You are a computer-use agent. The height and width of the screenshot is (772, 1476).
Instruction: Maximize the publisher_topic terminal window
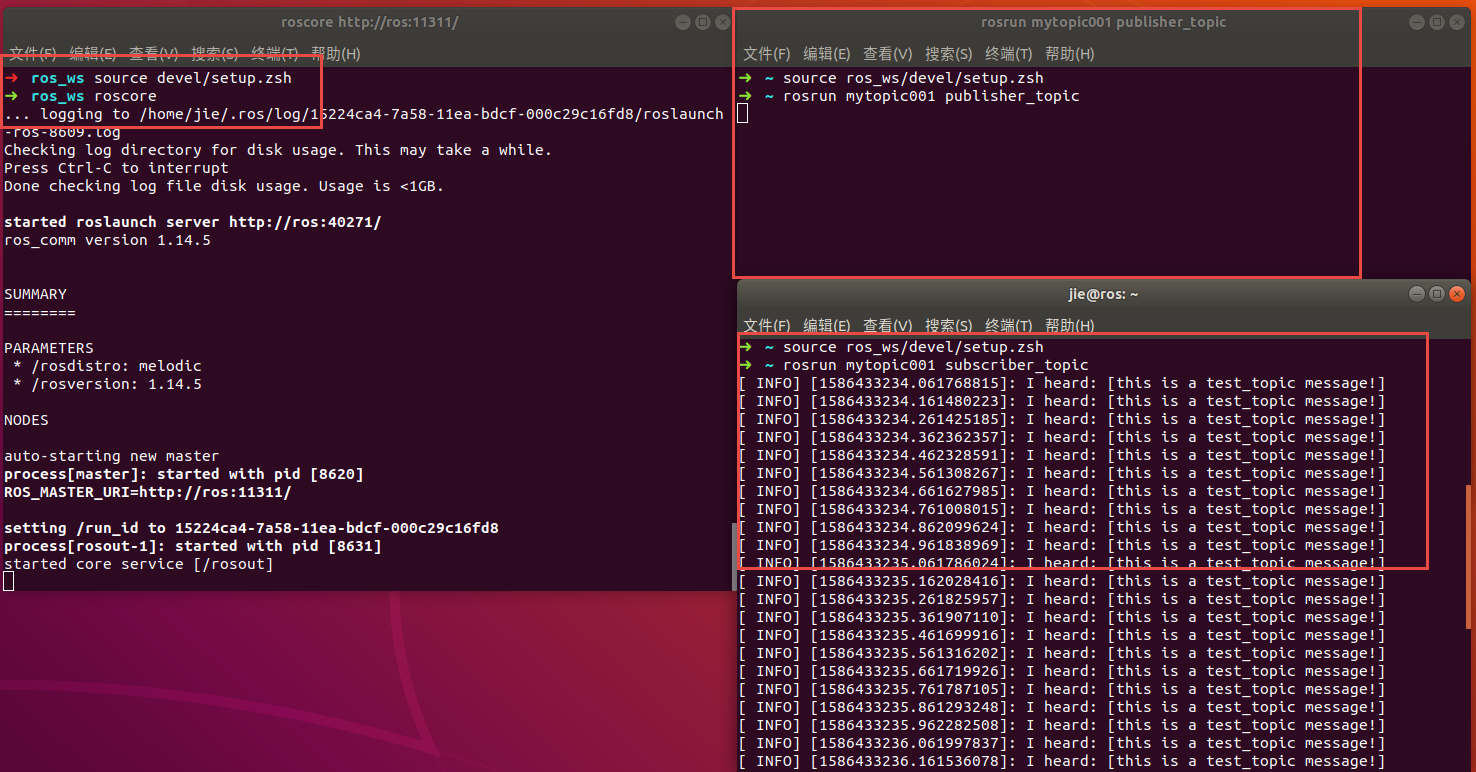1437,22
